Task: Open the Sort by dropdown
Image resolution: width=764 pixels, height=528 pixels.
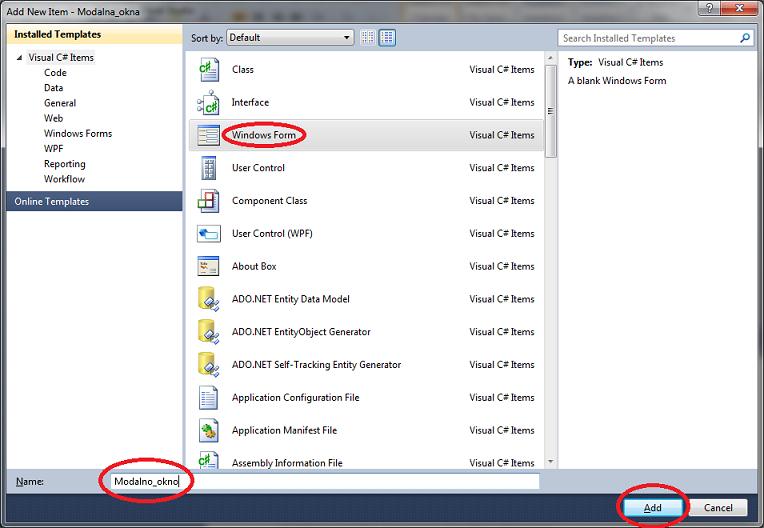Action: (x=290, y=38)
